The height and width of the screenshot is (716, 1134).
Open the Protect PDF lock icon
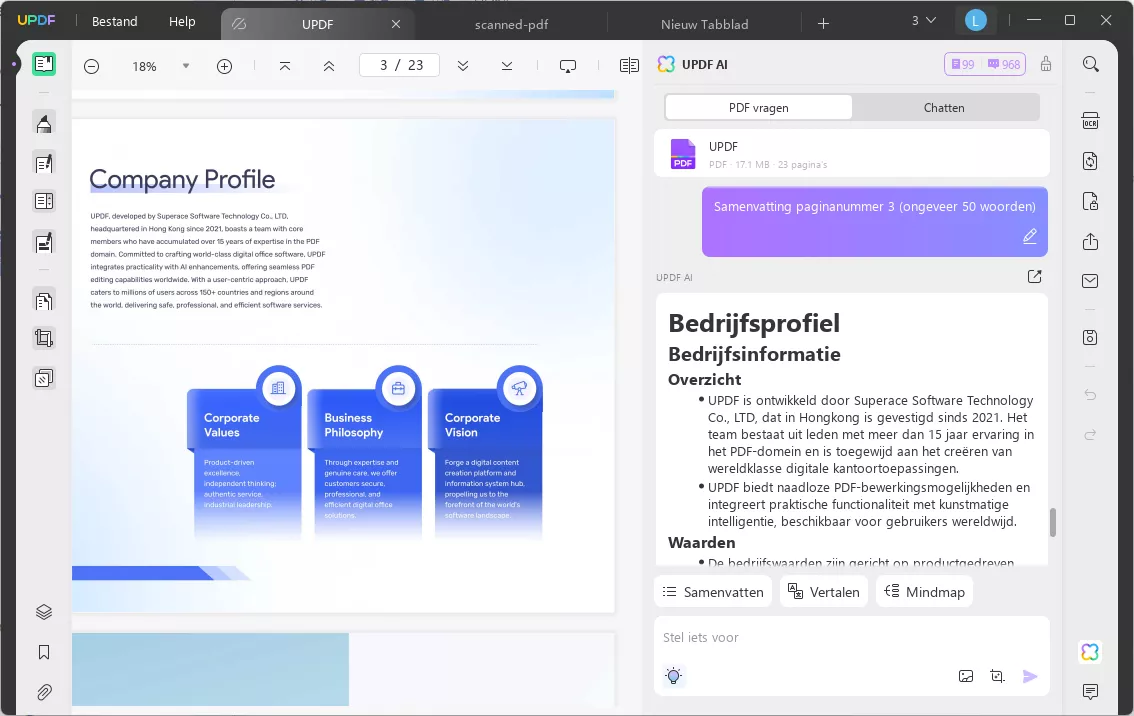[x=1091, y=201]
